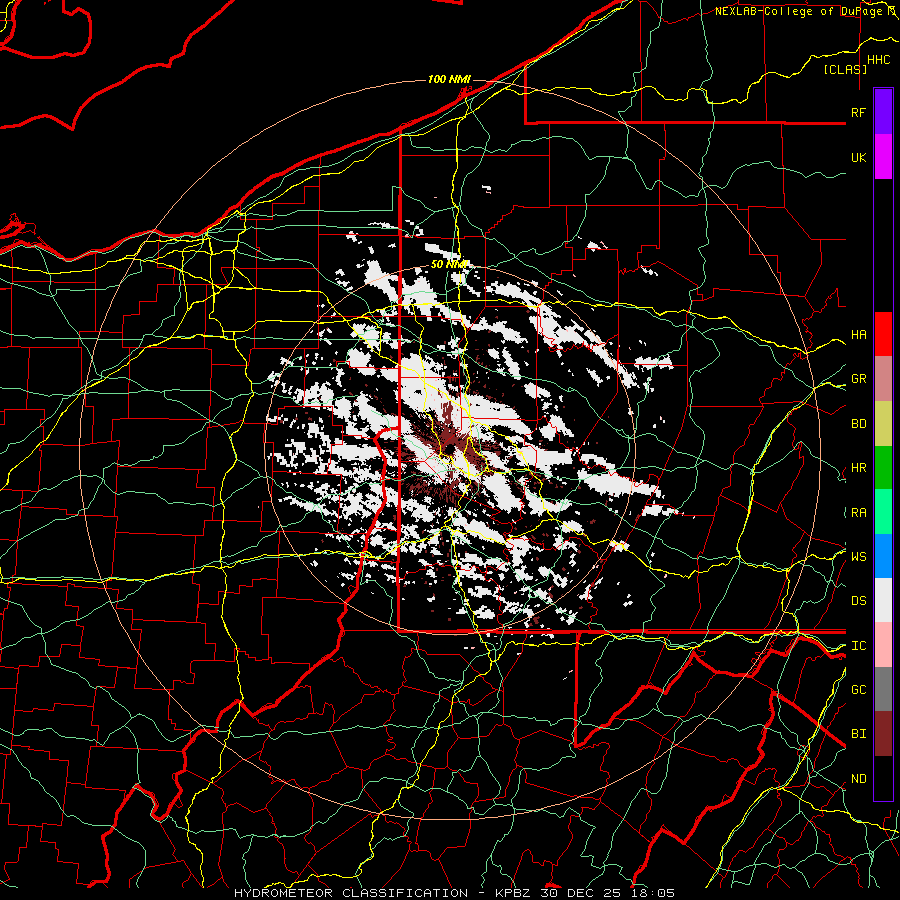The width and height of the screenshot is (900, 900).
Task: Select the GR color swatch in legend
Action: pyautogui.click(x=883, y=378)
